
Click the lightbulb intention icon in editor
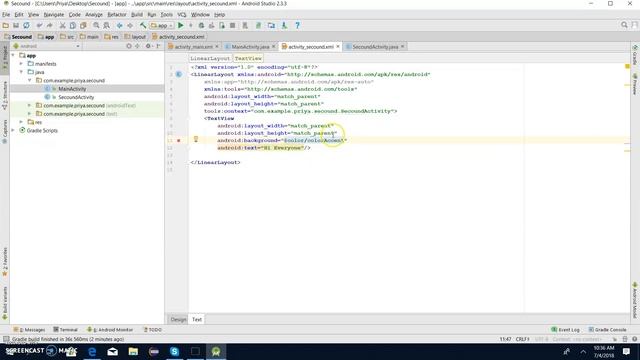click(x=196, y=139)
